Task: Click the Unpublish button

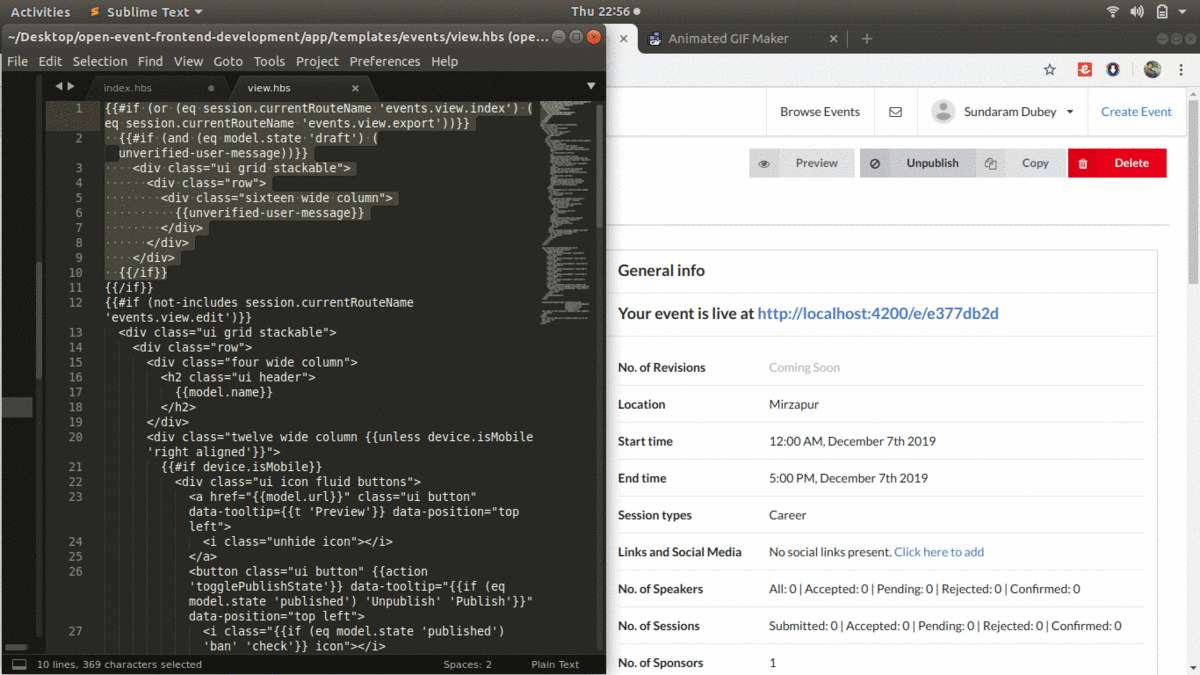Action: 917,163
